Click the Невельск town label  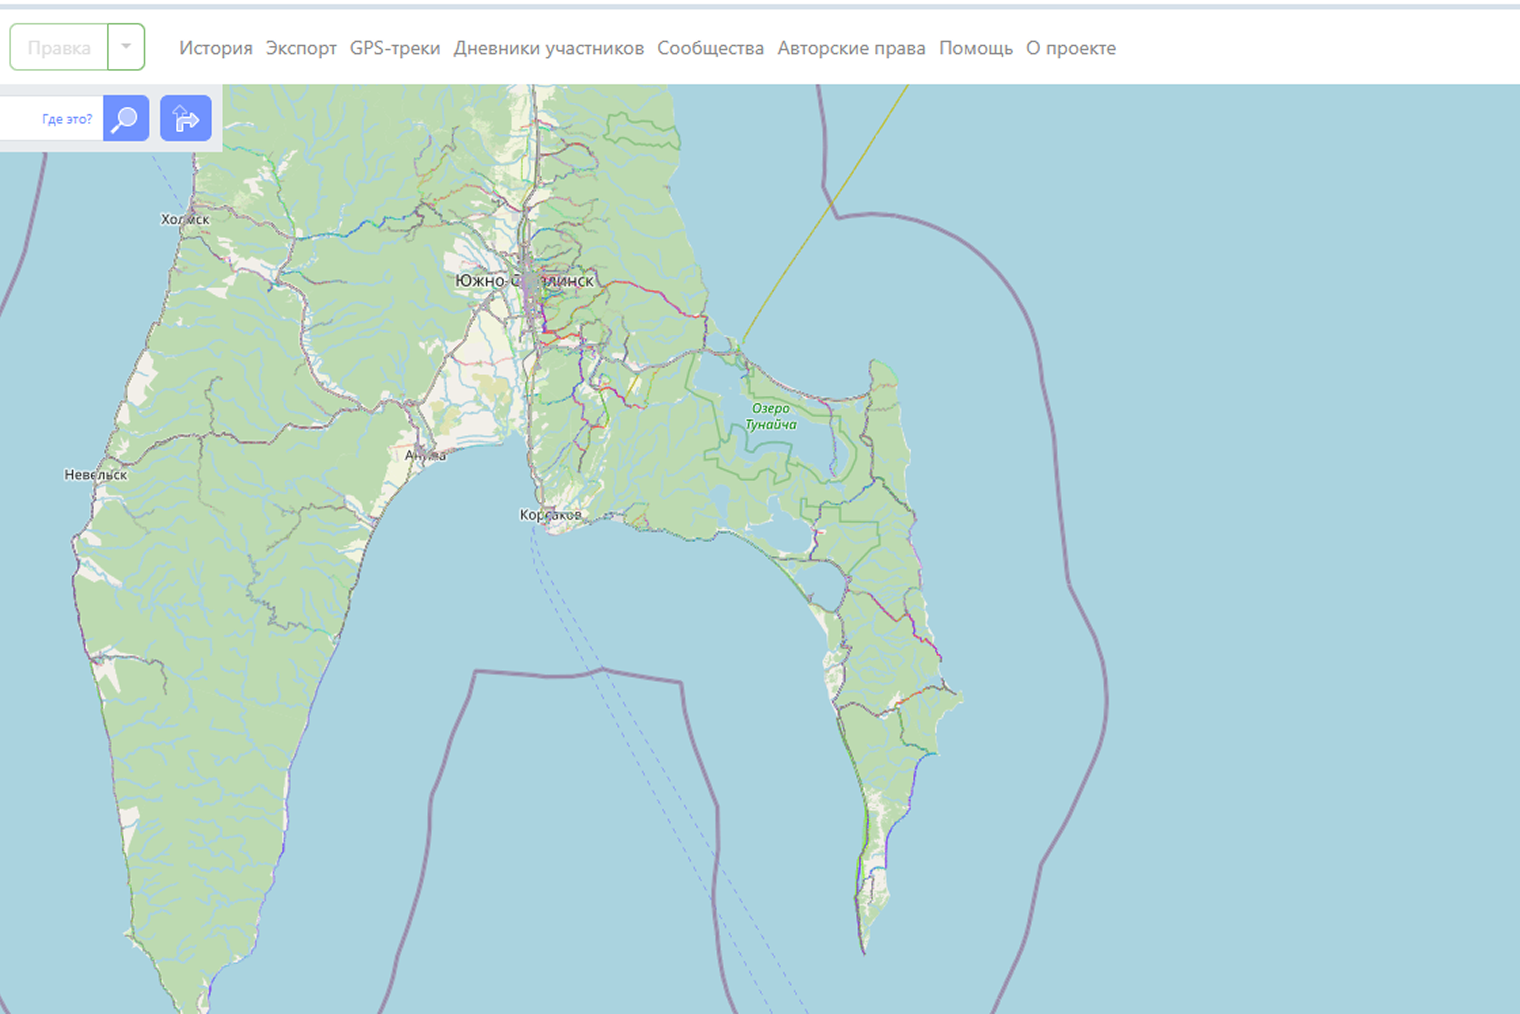96,475
